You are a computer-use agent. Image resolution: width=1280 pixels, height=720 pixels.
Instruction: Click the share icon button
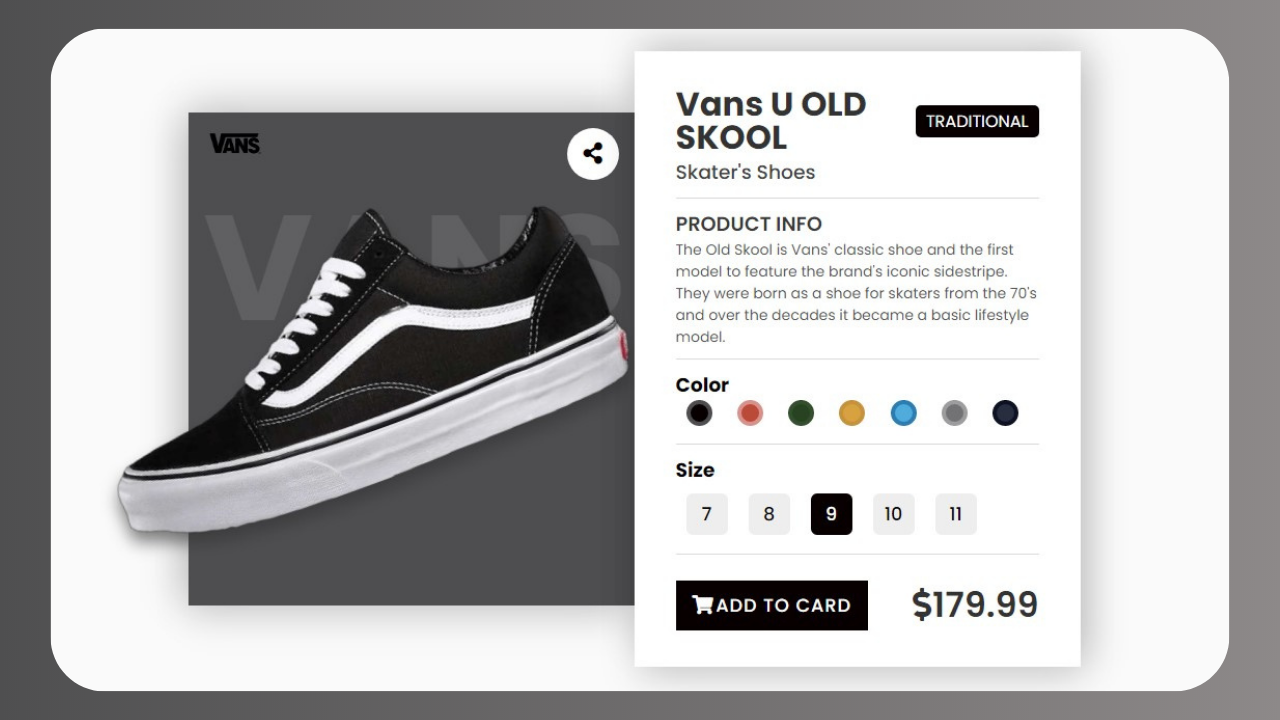coord(593,154)
